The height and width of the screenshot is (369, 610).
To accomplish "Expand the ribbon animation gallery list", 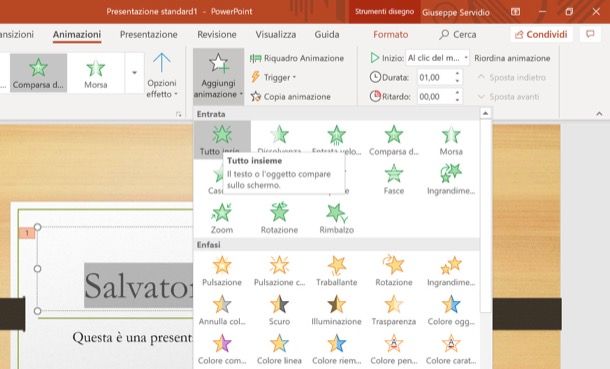I will [134, 73].
